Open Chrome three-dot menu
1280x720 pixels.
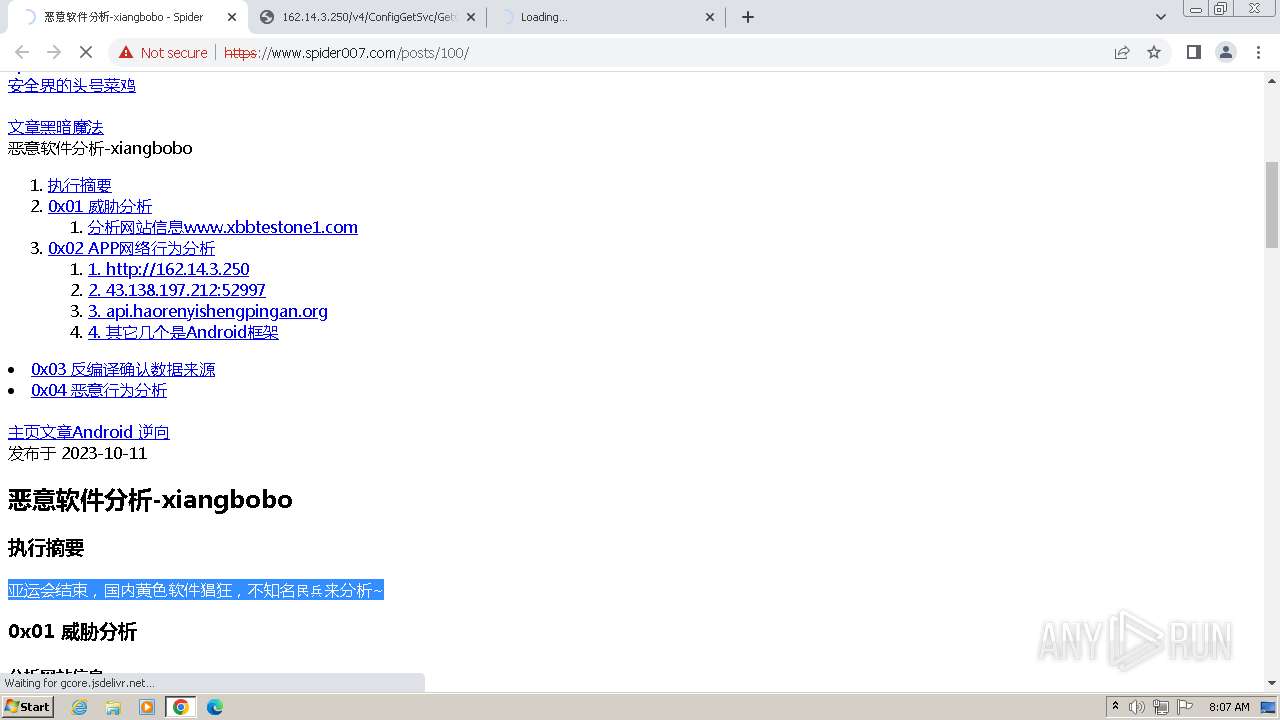coord(1259,52)
